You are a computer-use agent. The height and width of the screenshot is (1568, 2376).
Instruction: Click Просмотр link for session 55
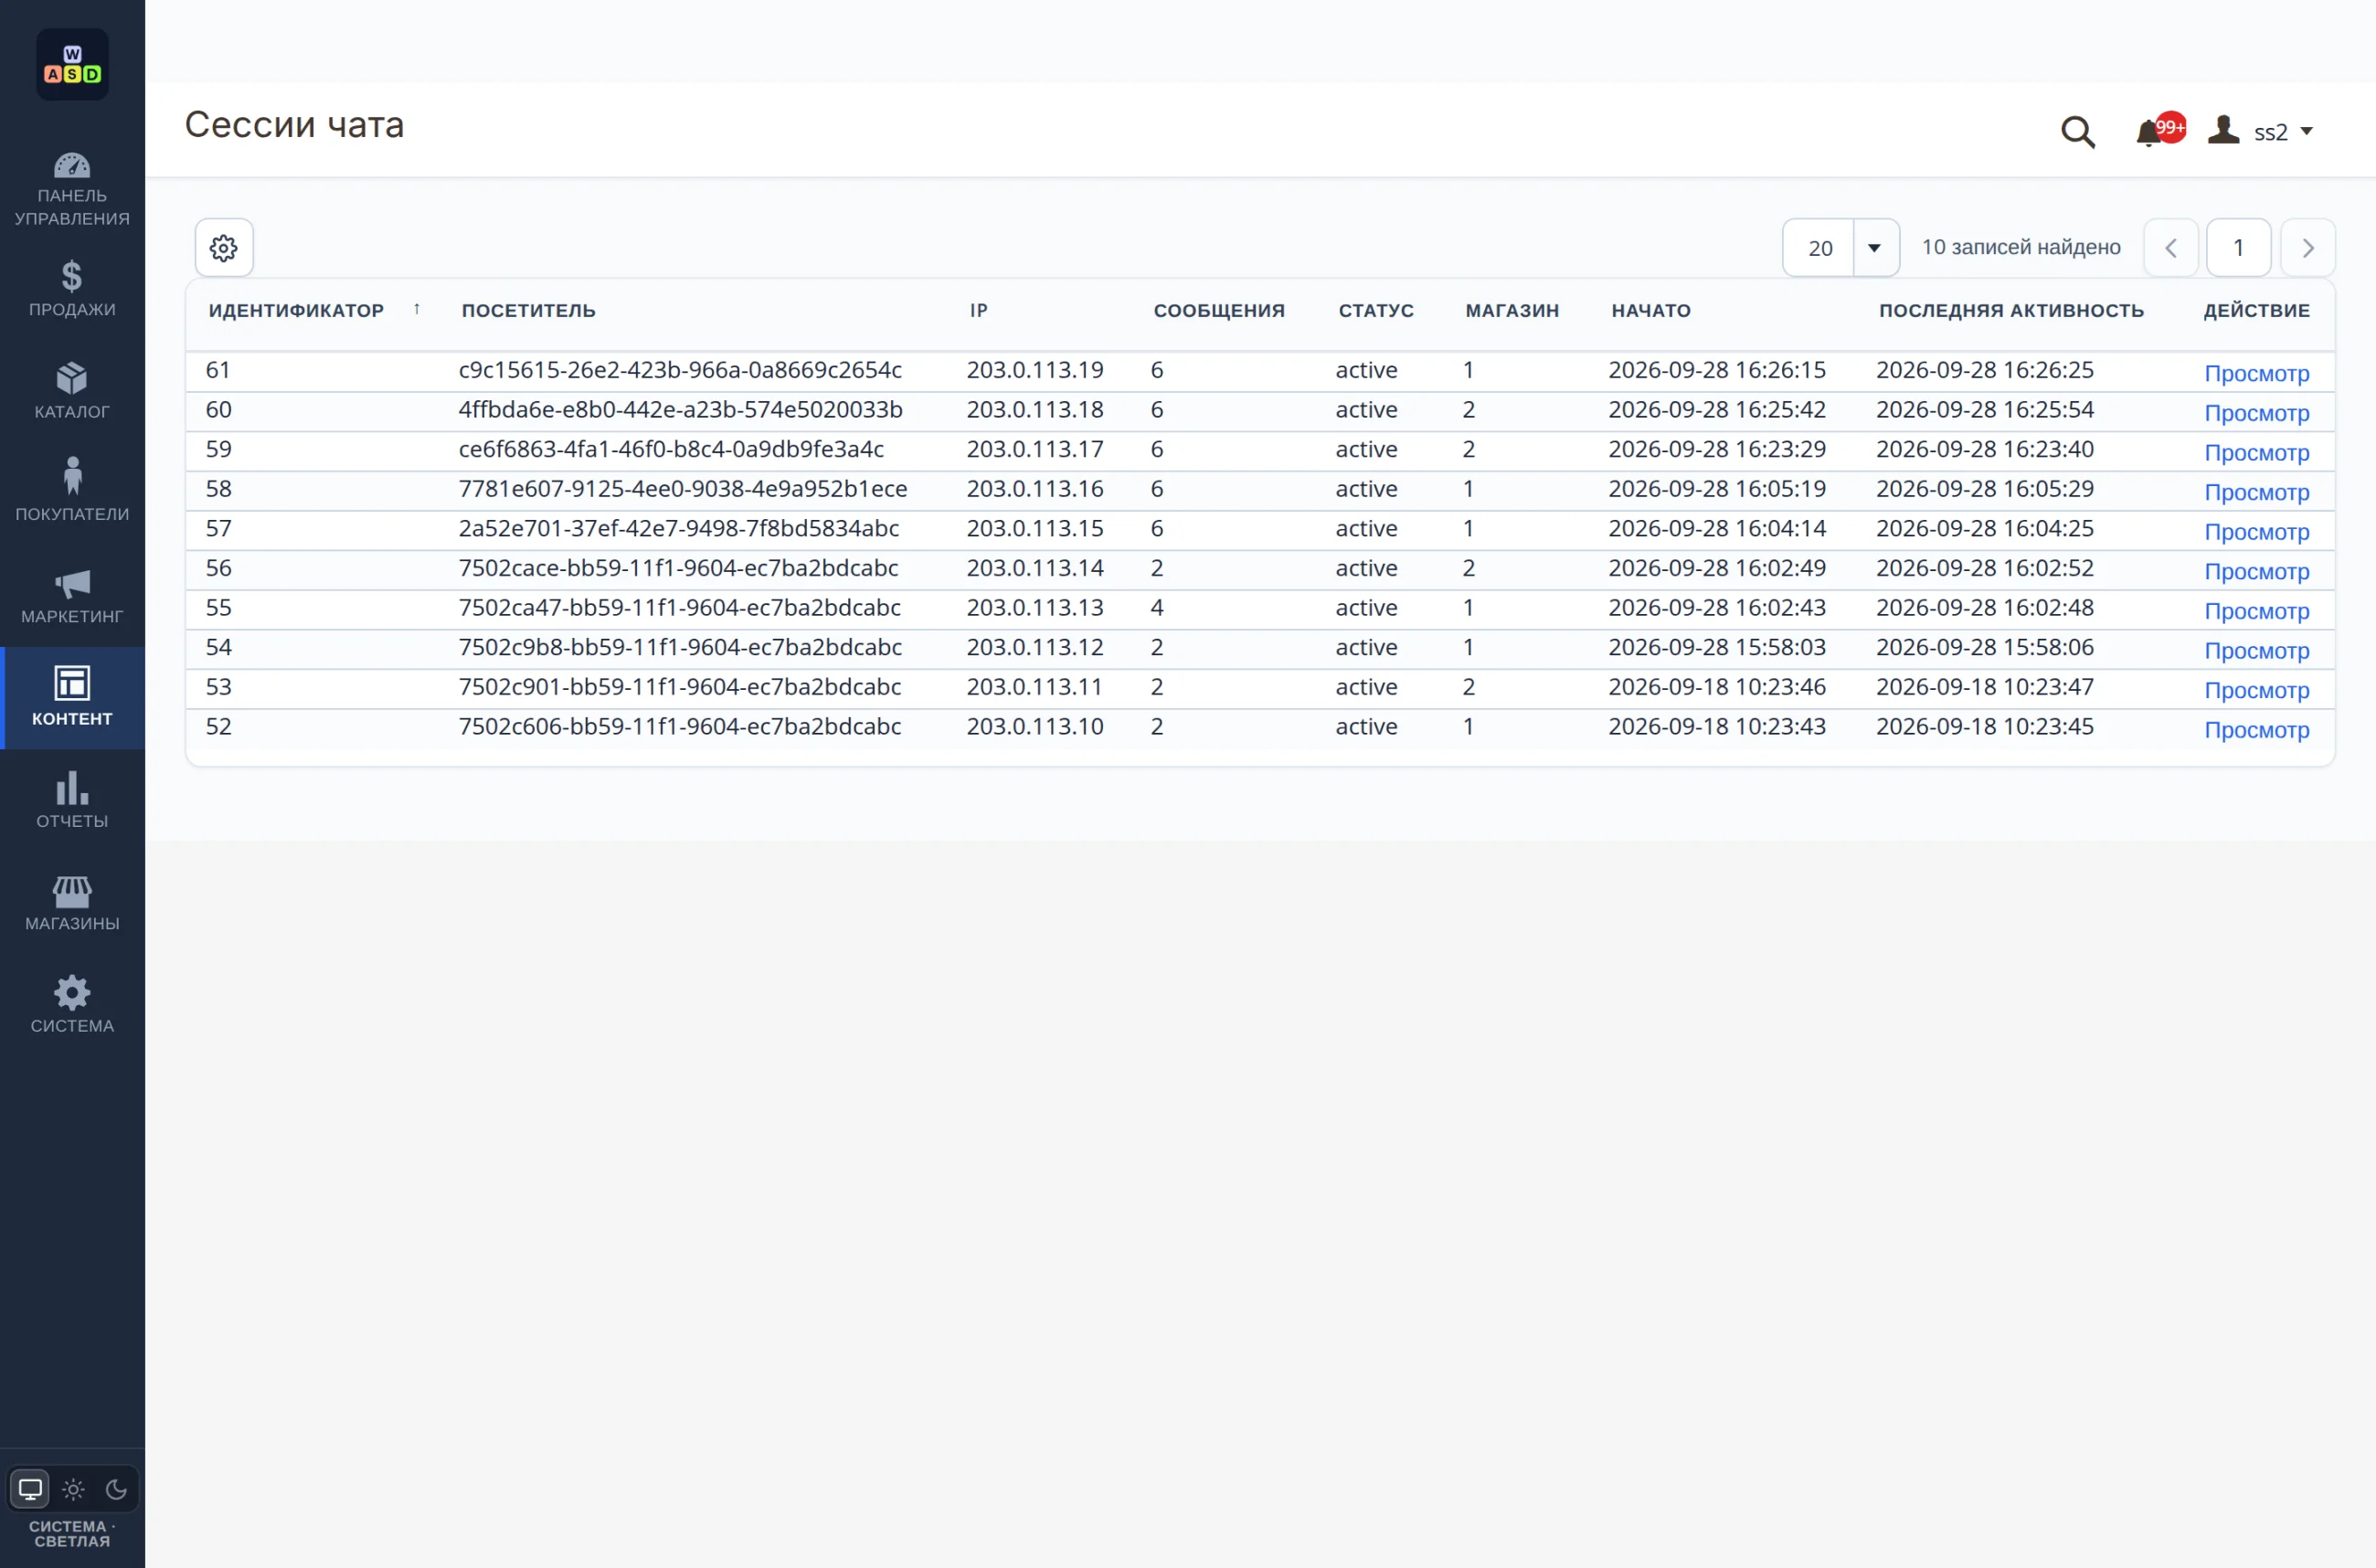pos(2257,611)
